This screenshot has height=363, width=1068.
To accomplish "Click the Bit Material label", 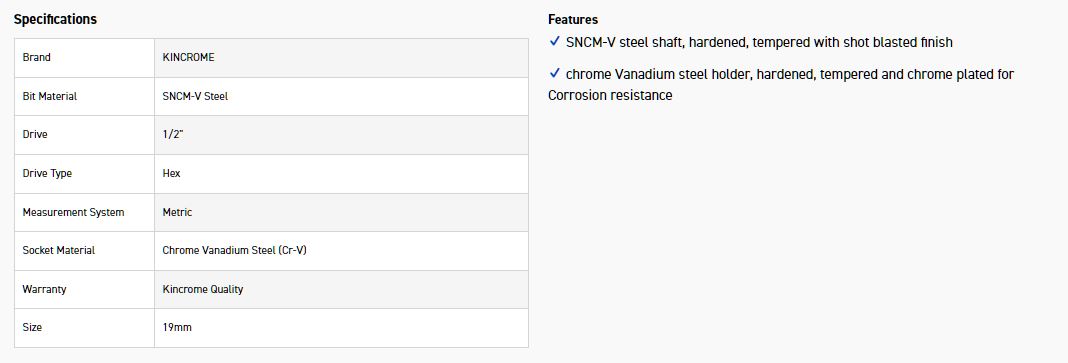I will [x=50, y=96].
